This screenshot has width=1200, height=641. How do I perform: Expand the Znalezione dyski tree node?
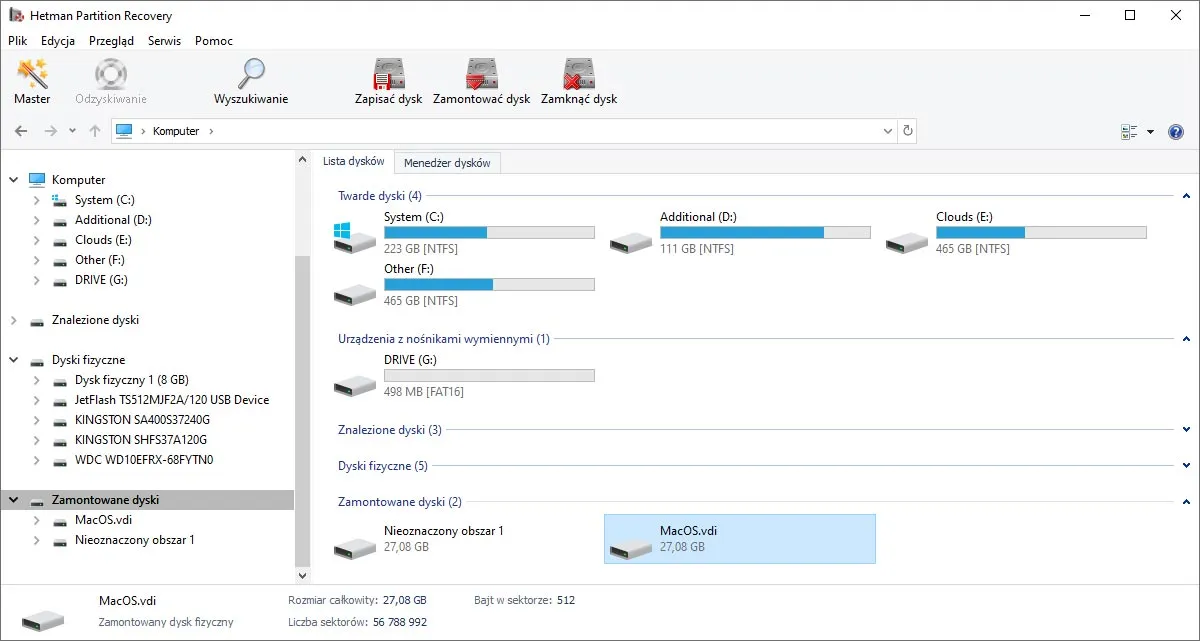pyautogui.click(x=13, y=320)
